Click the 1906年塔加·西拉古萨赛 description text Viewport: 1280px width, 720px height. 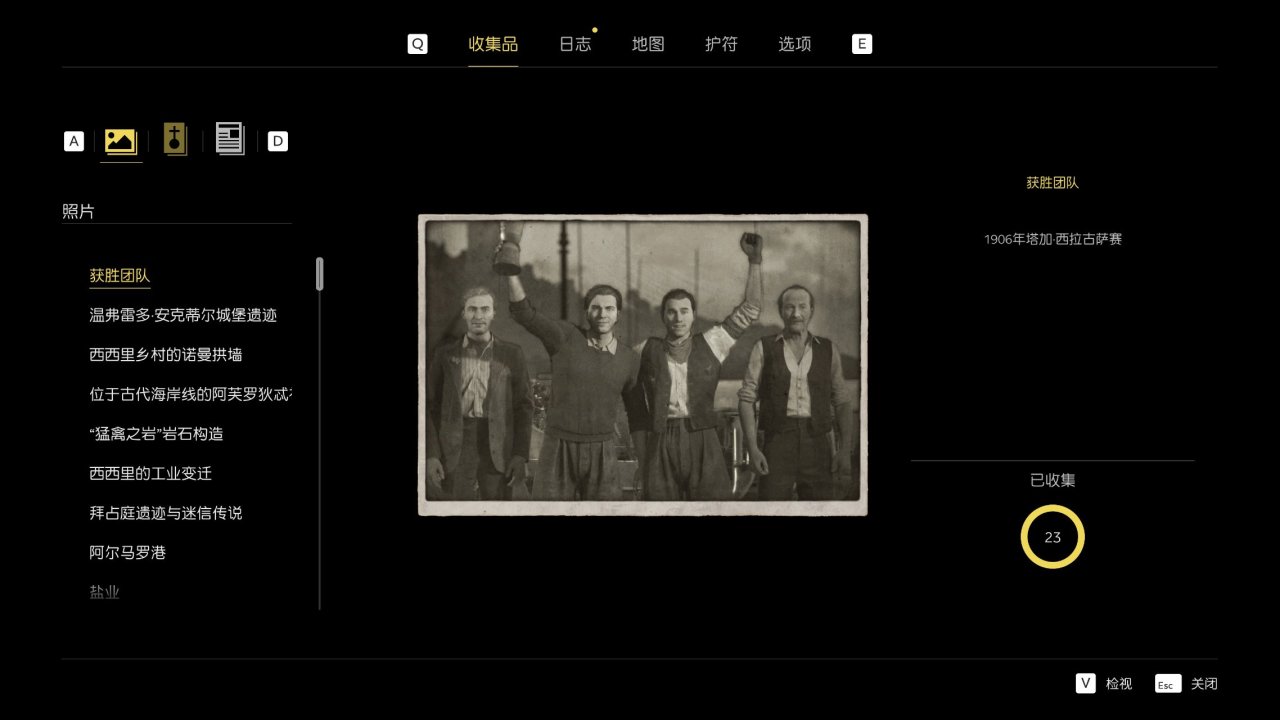[1053, 239]
